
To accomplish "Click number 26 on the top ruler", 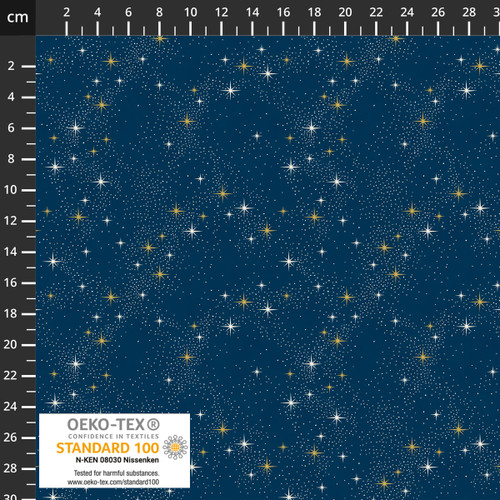I will tap(438, 12).
